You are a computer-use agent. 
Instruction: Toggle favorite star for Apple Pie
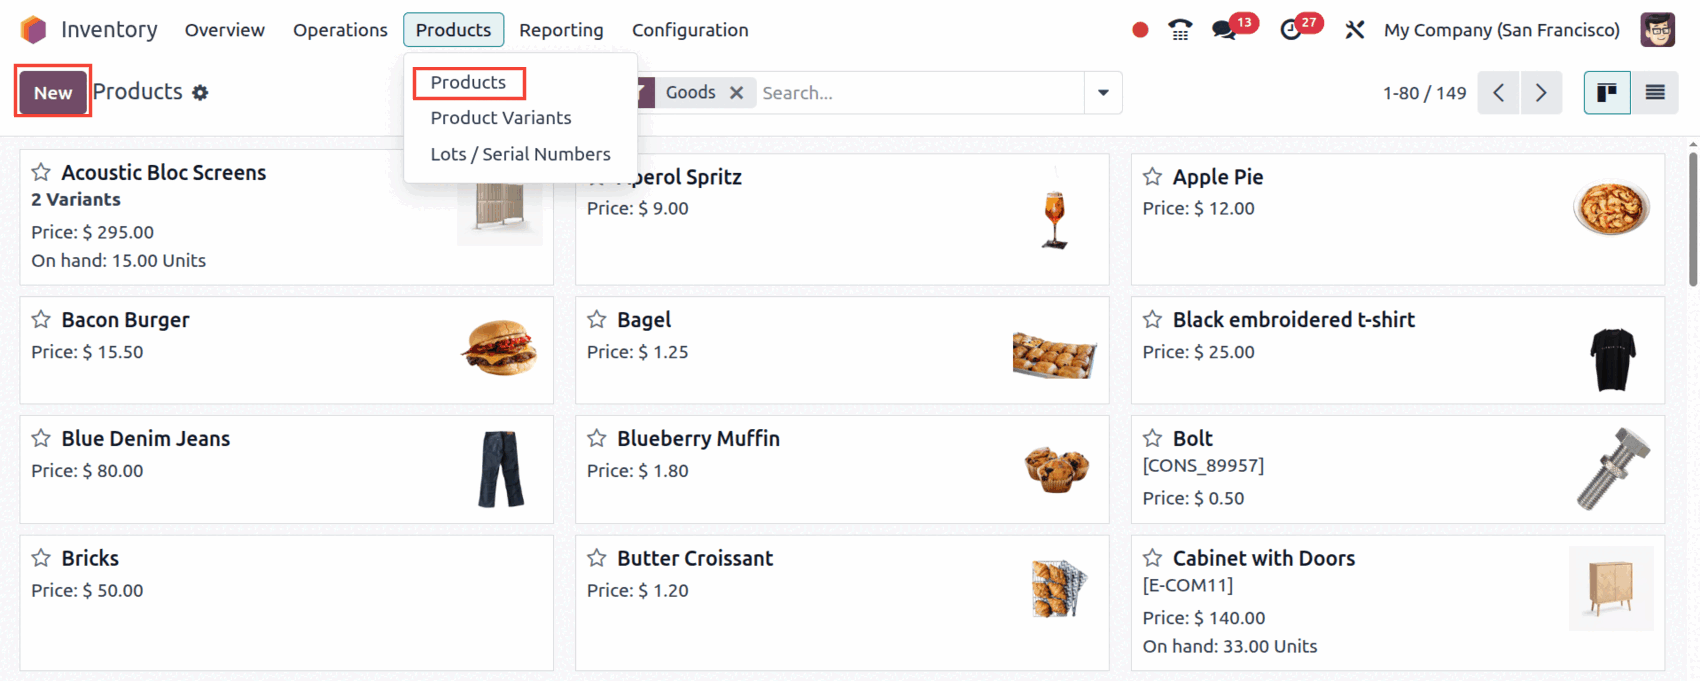tap(1153, 177)
